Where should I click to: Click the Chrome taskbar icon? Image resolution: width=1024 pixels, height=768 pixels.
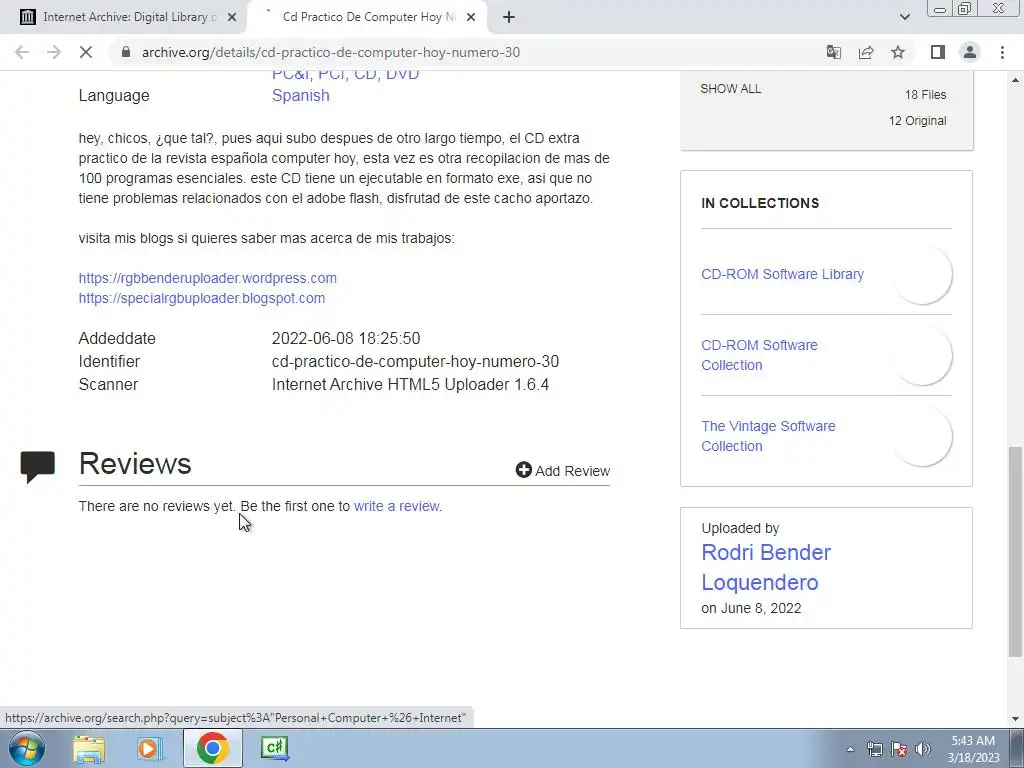point(212,748)
